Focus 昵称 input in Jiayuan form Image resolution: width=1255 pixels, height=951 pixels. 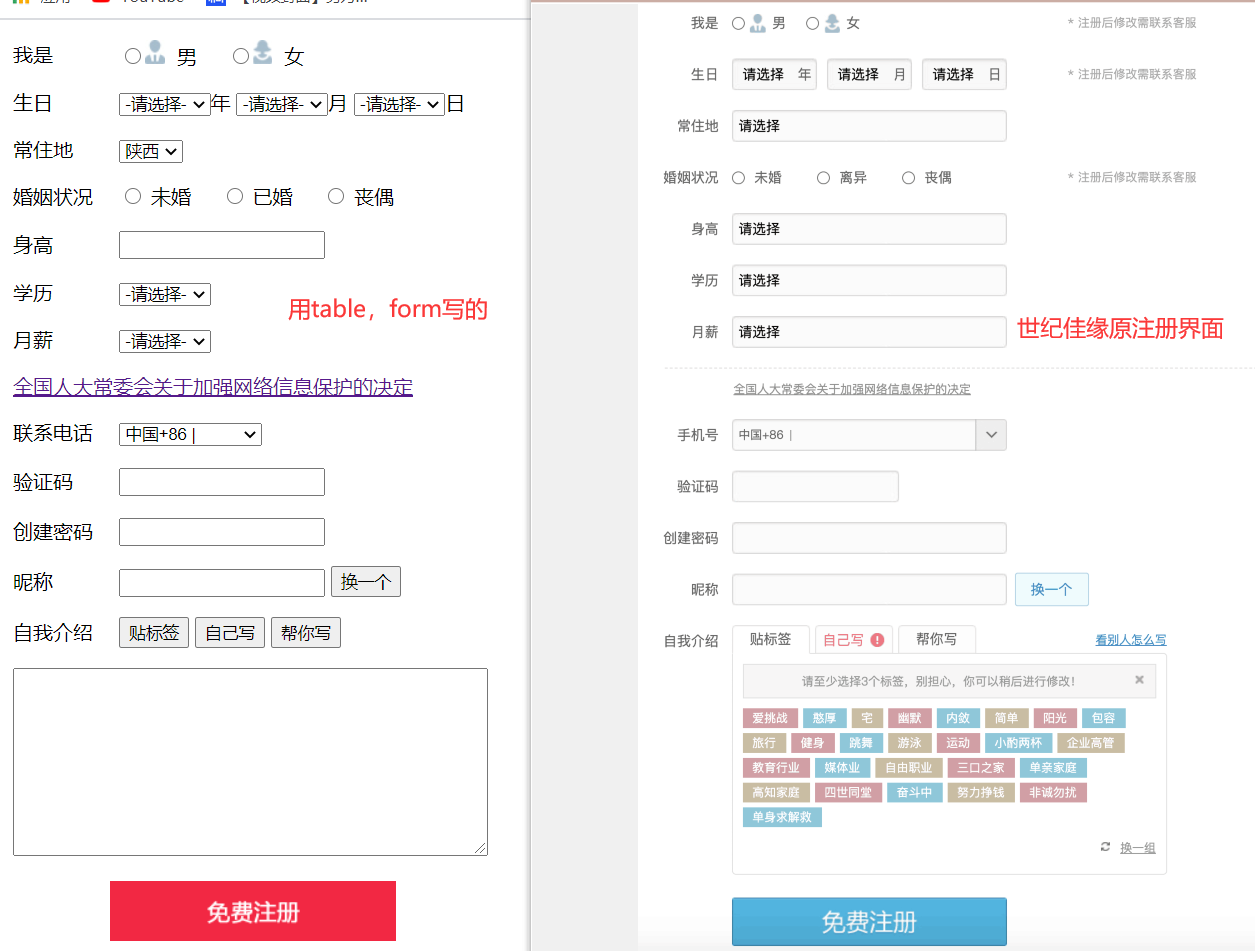click(869, 590)
